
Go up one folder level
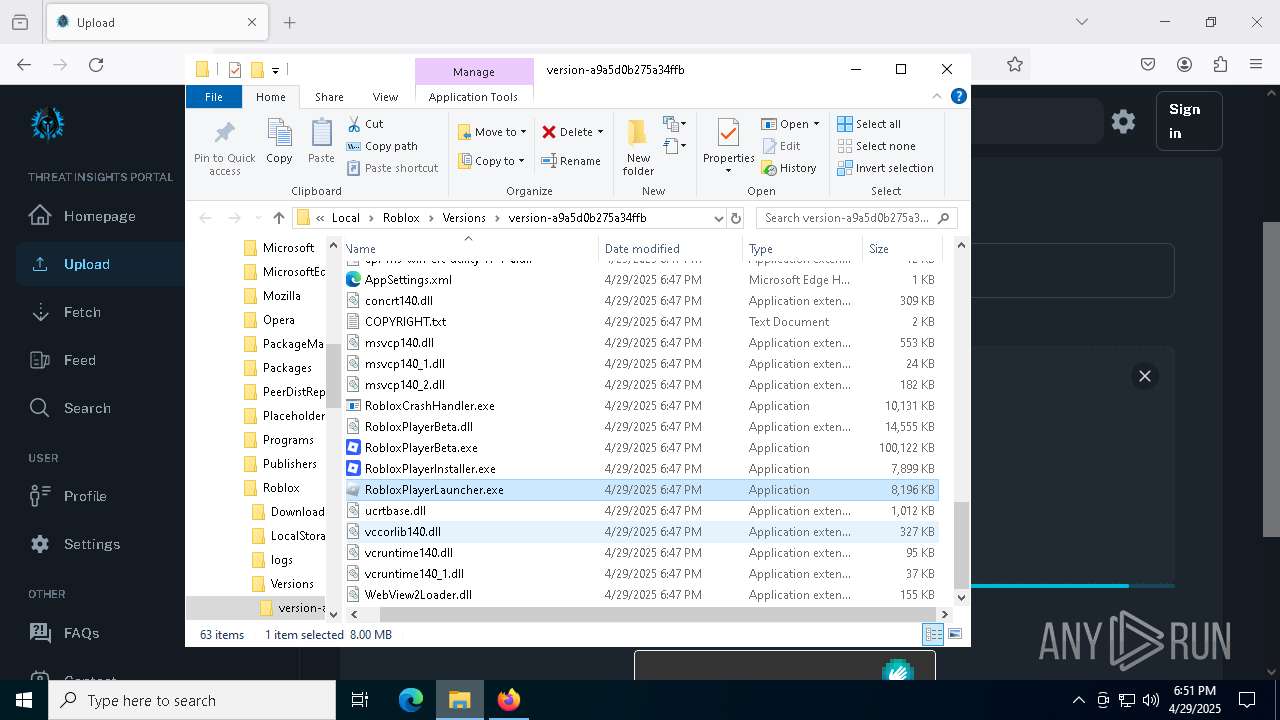click(279, 218)
